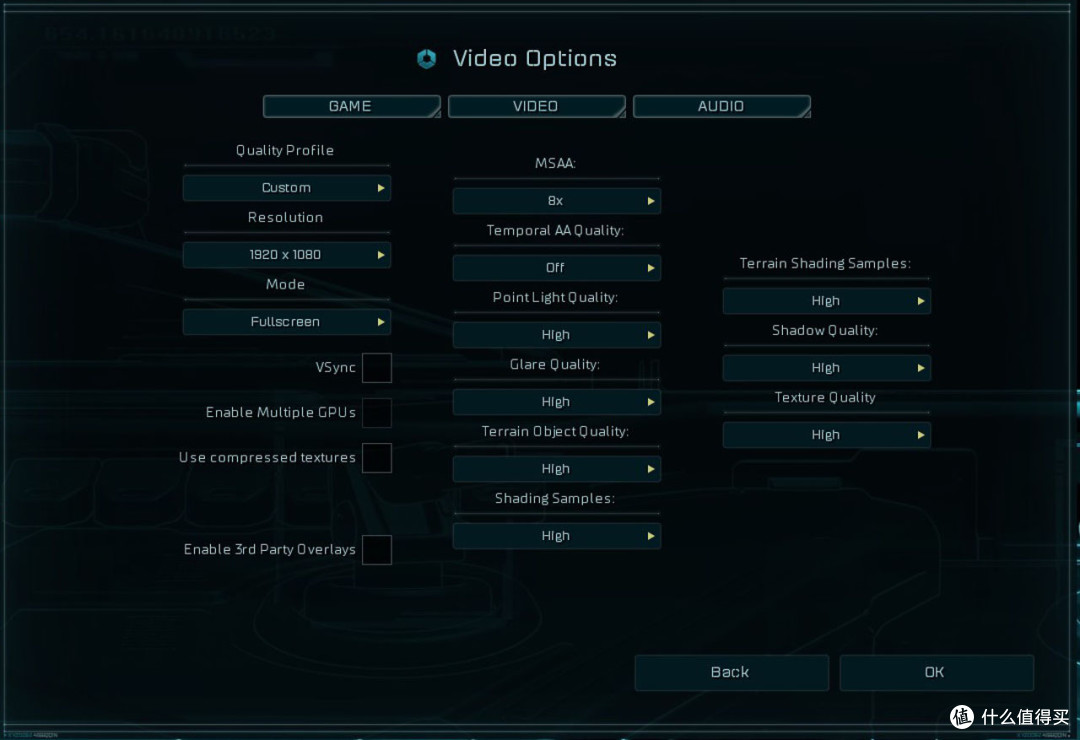This screenshot has width=1080, height=740.
Task: Click the Shading Samples arrow icon
Action: [651, 535]
